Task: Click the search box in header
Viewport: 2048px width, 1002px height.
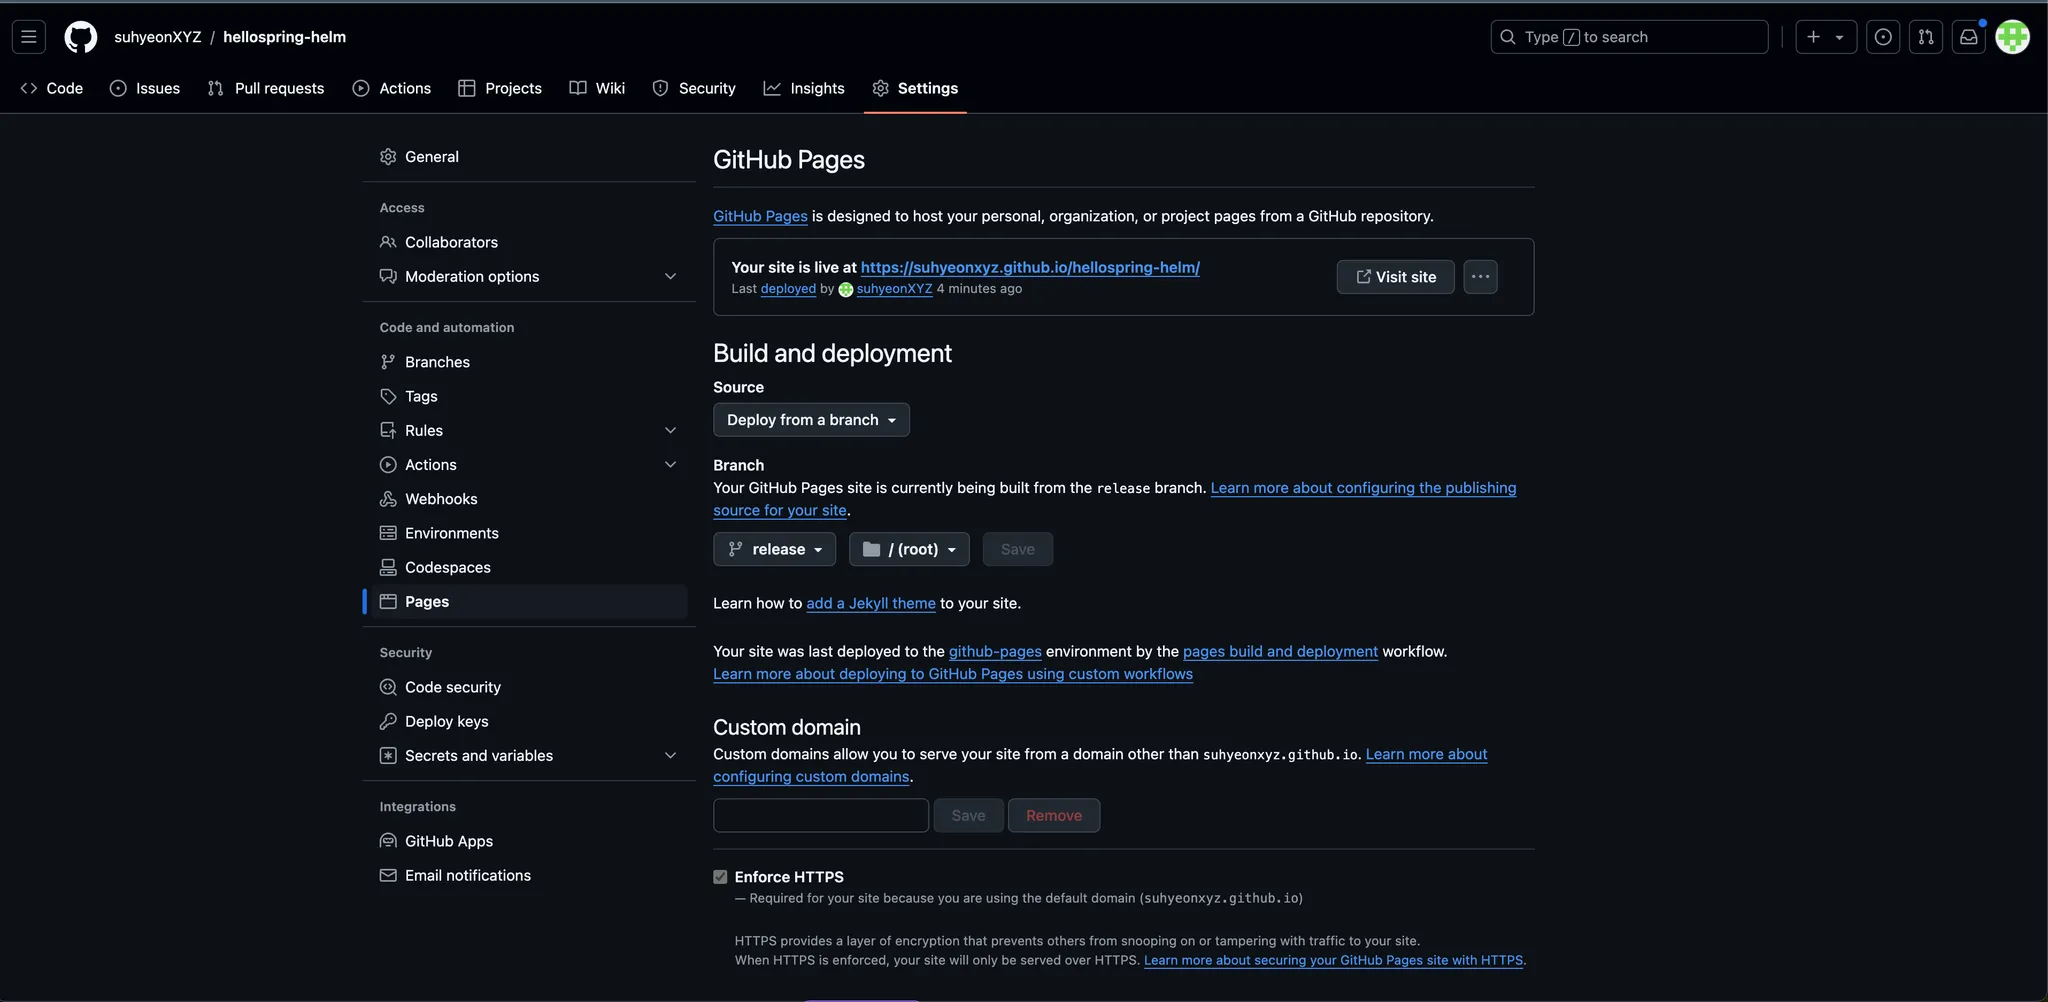Action: point(1629,37)
